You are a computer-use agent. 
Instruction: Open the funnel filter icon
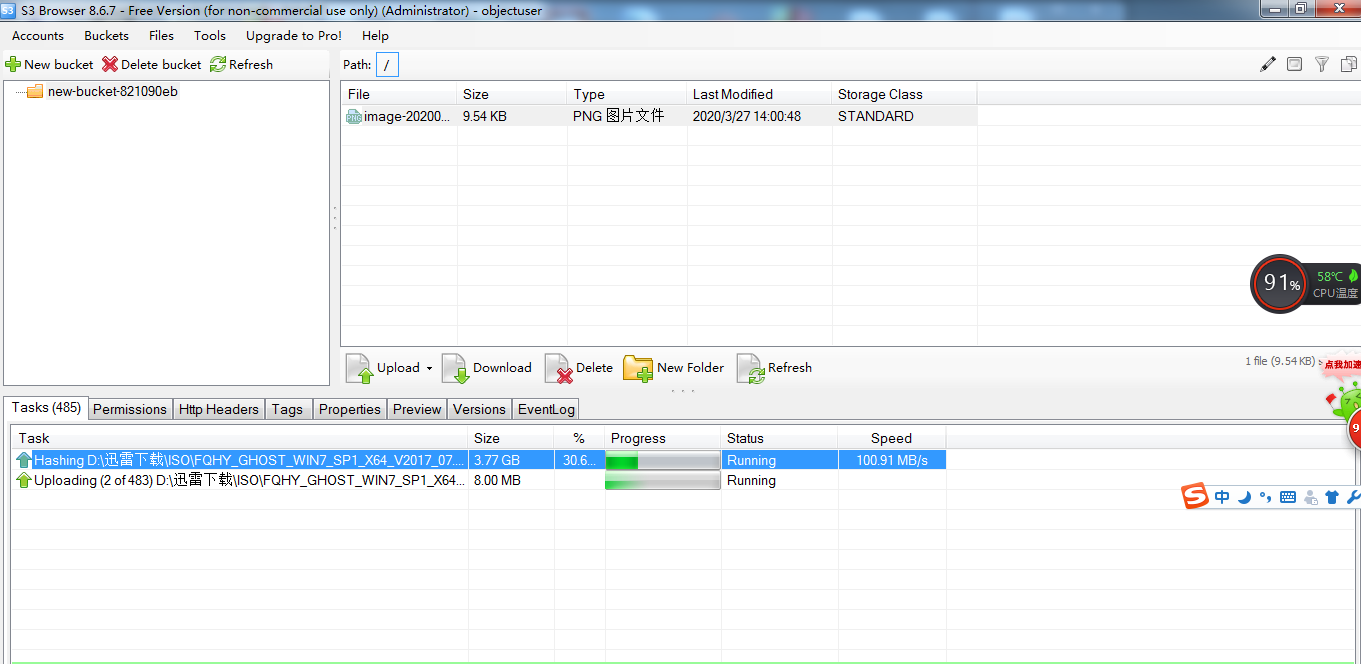[1321, 64]
